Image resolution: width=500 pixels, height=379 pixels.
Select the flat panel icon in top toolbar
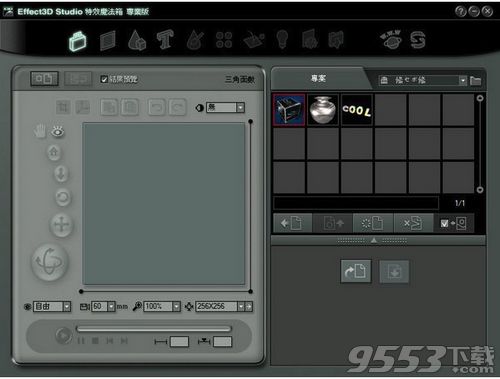[x=107, y=41]
